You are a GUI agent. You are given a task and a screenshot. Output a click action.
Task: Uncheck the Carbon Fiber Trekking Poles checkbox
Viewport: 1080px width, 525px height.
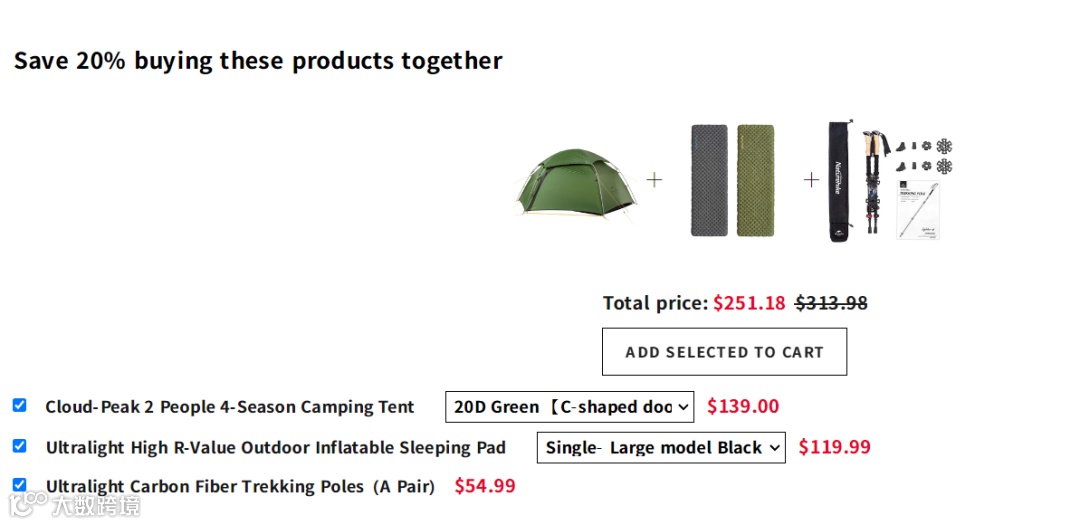pos(19,485)
